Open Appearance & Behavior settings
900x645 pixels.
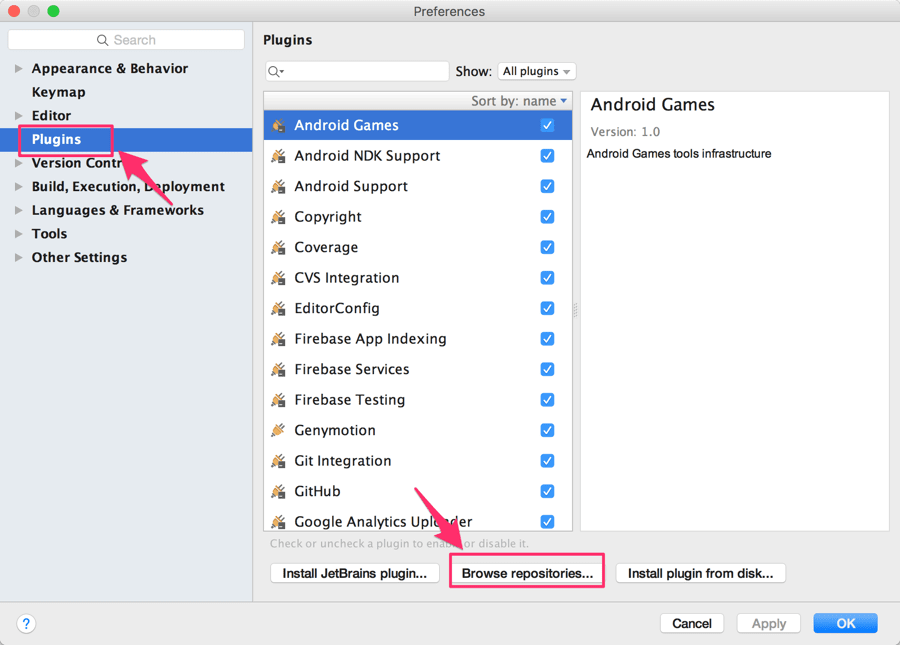point(110,68)
